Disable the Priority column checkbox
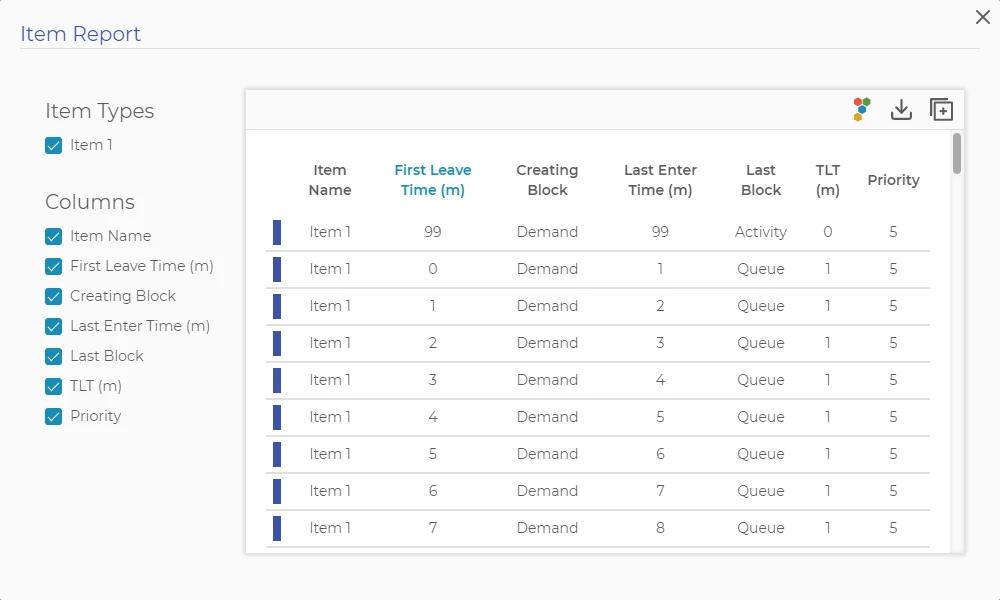This screenshot has height=600, width=1000. click(53, 416)
